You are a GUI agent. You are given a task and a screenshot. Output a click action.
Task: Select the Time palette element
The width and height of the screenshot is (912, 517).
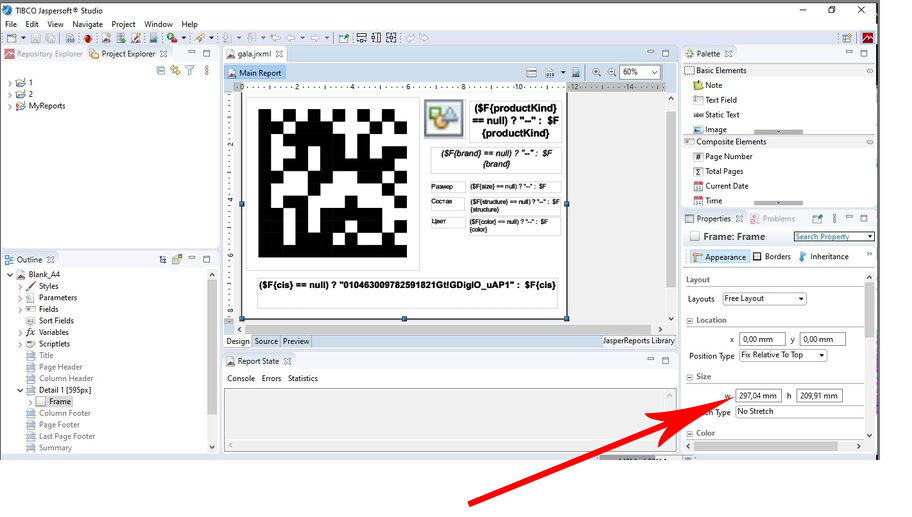tap(708, 201)
